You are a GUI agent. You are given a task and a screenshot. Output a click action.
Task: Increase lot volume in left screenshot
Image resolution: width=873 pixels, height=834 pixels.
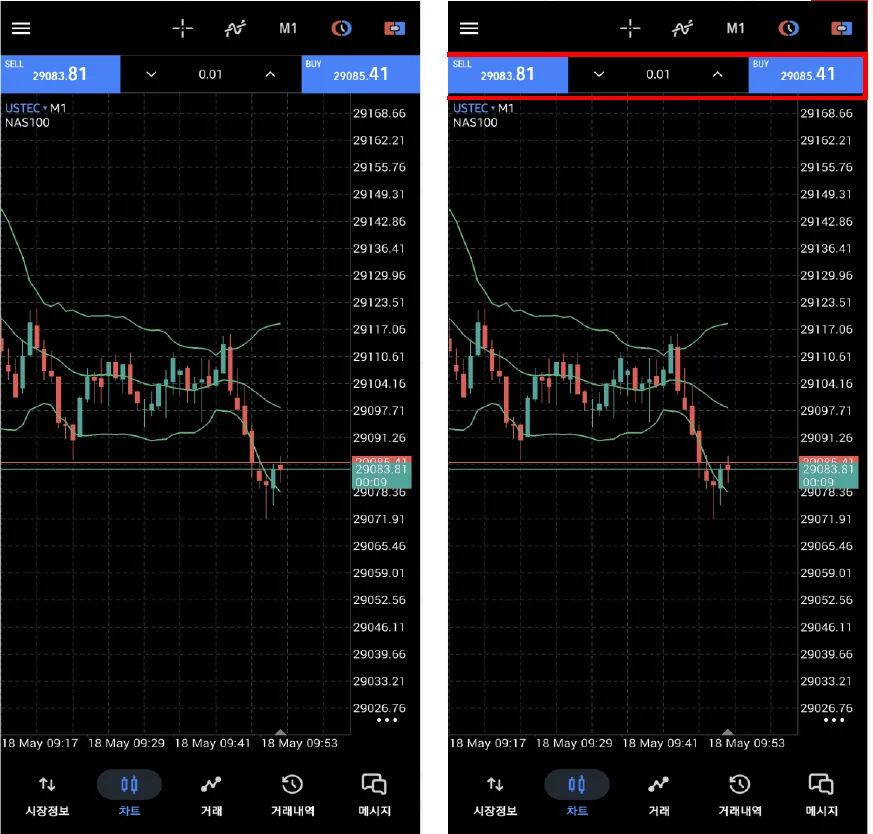(x=270, y=74)
